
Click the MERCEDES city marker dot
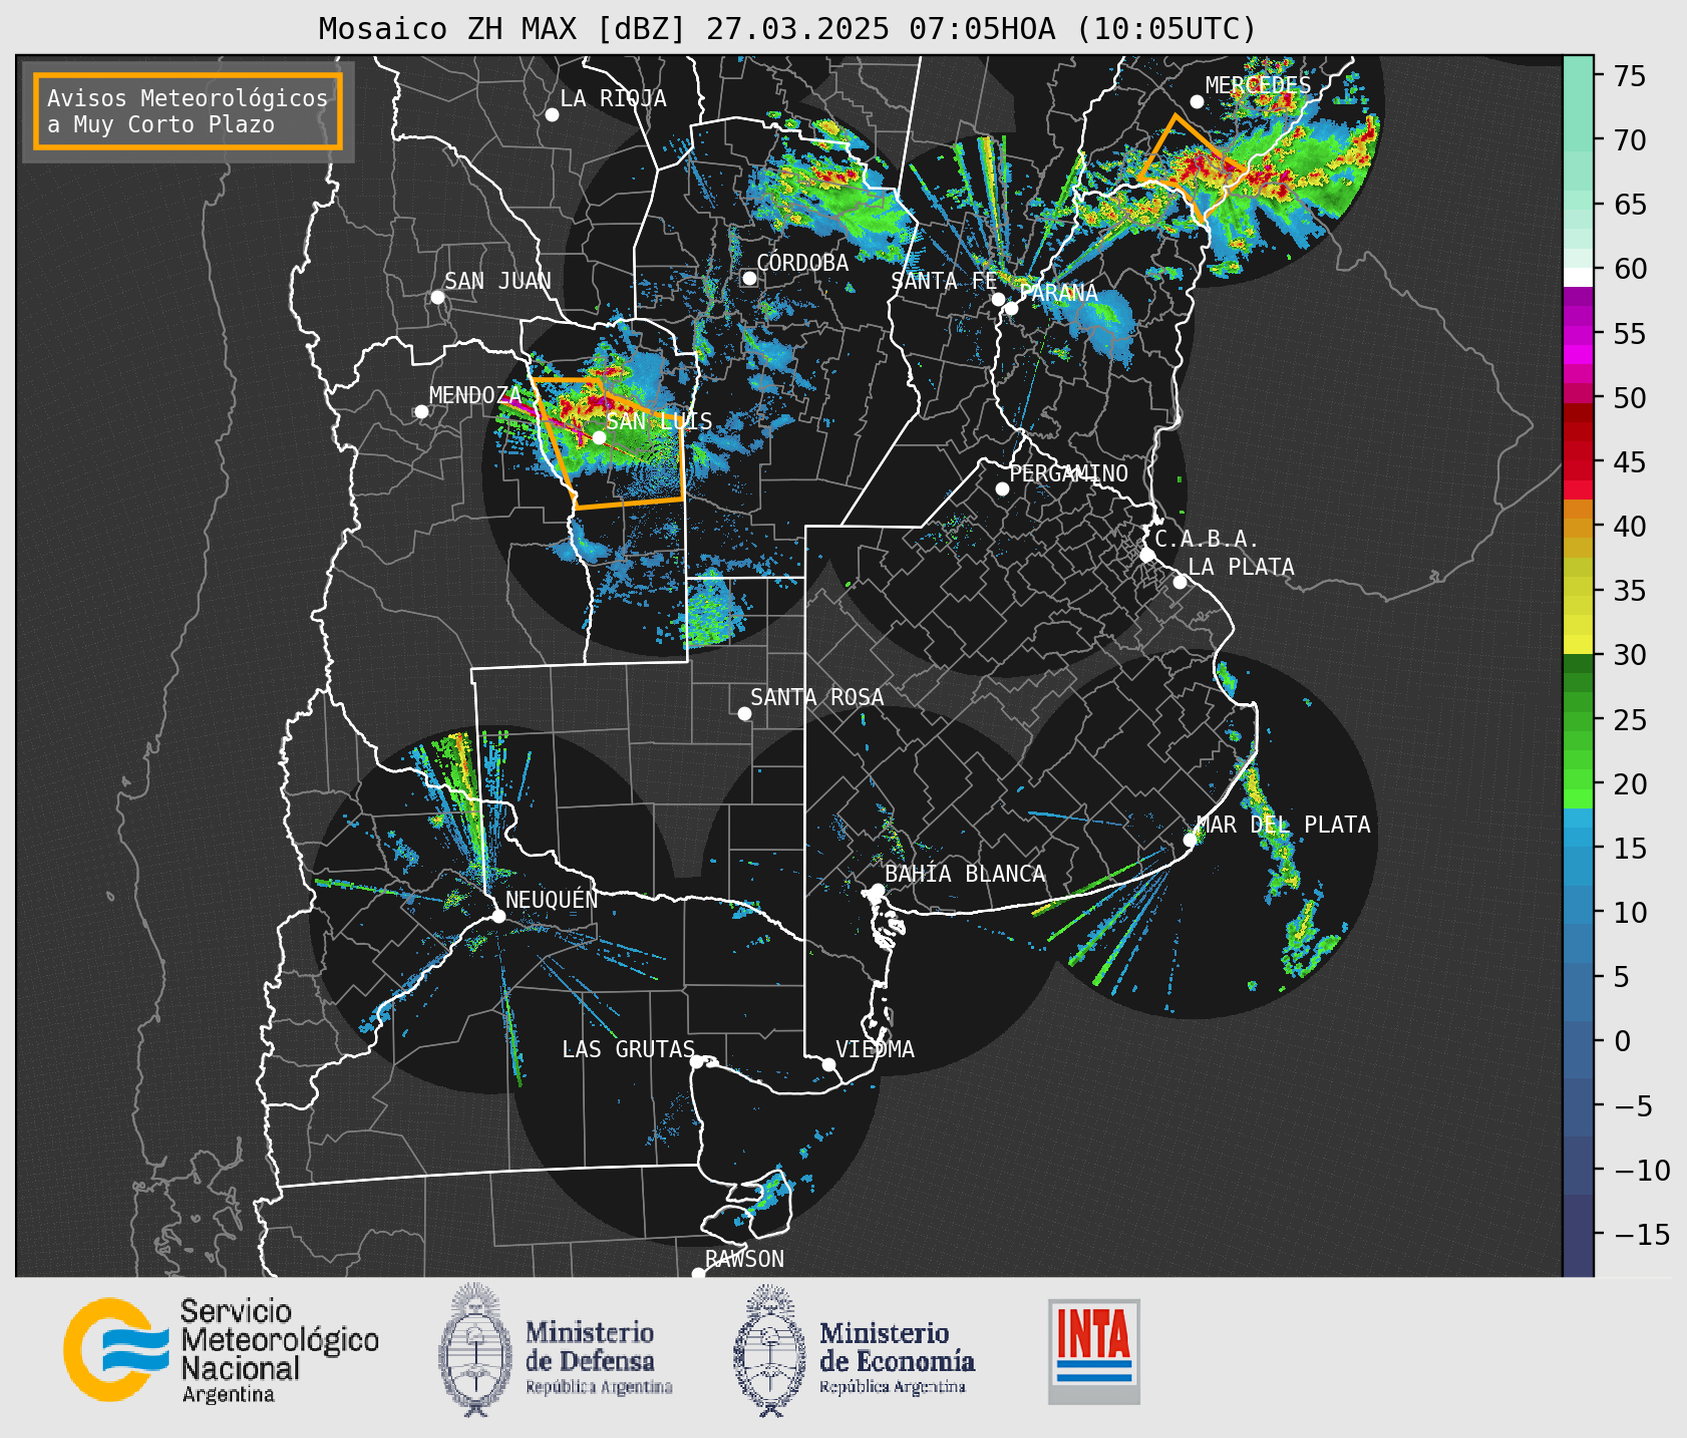coord(1197,102)
